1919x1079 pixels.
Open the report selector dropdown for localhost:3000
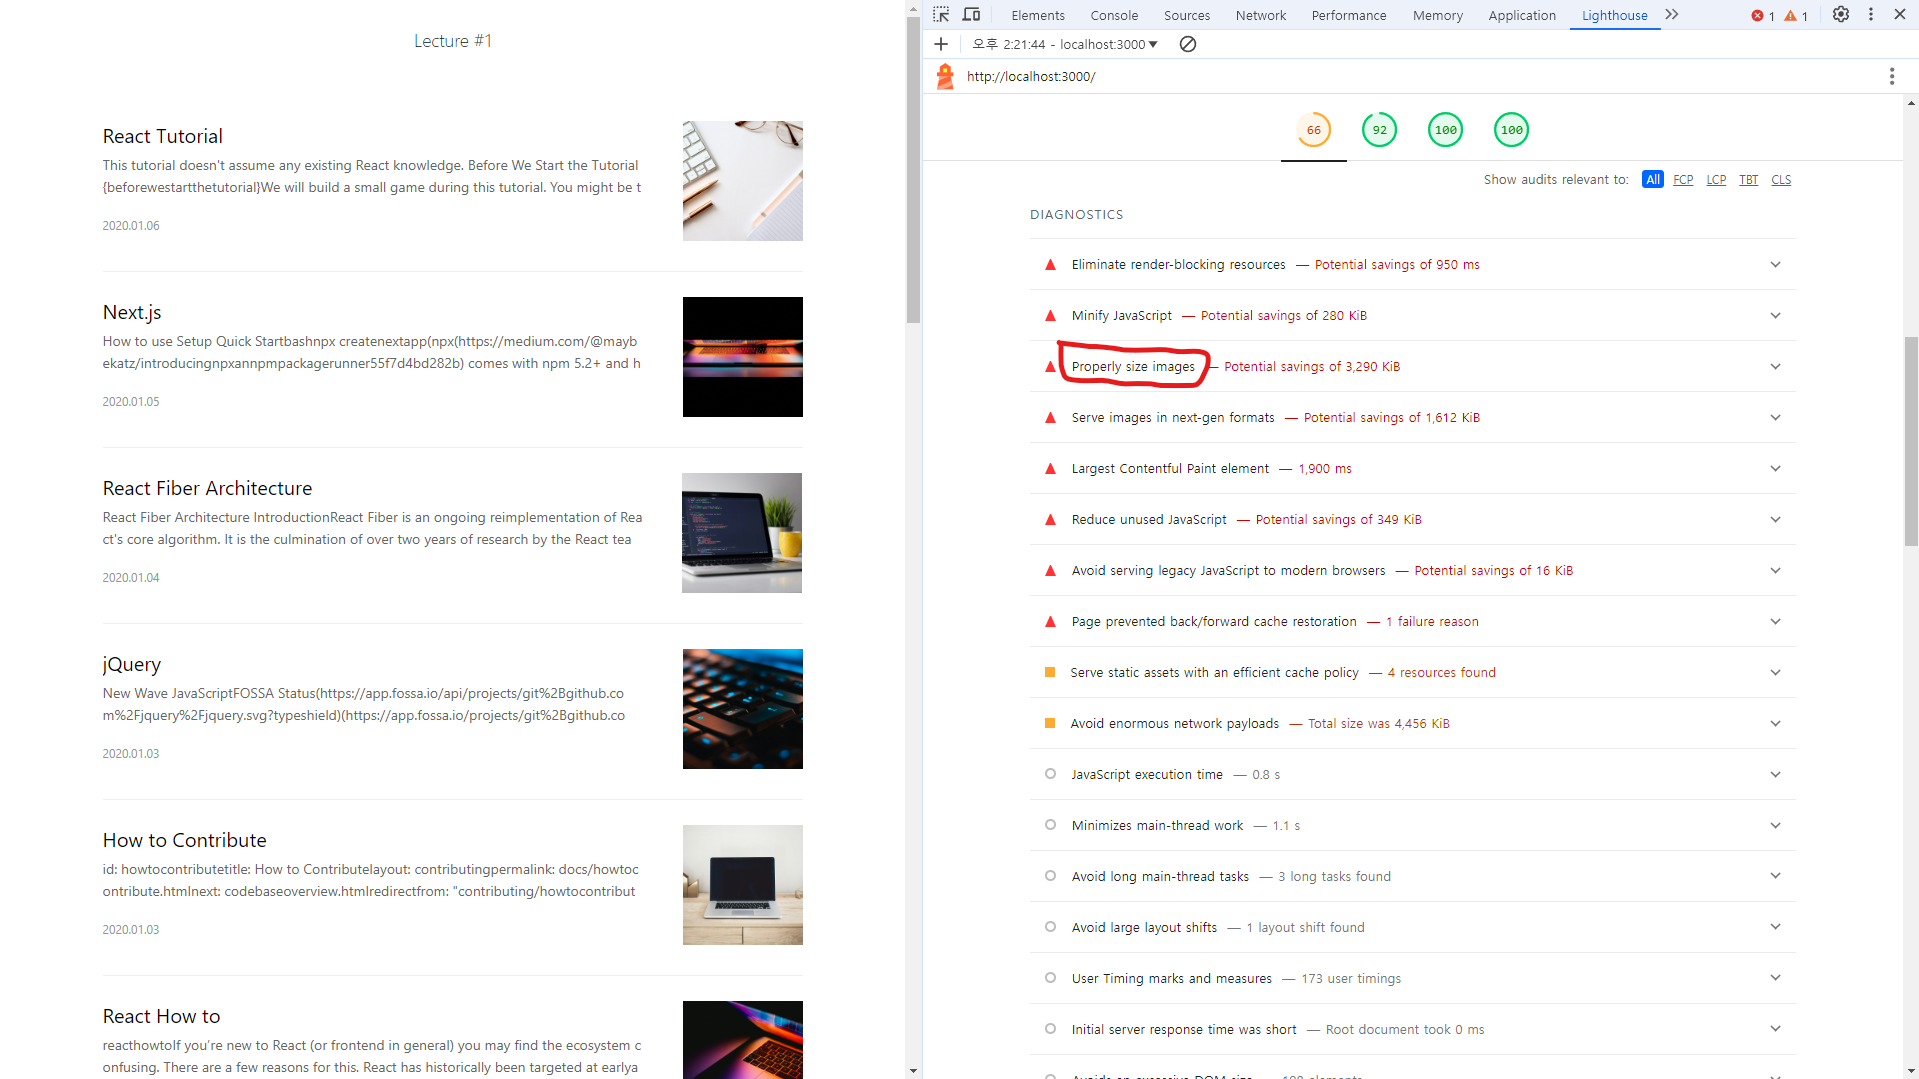[1065, 44]
